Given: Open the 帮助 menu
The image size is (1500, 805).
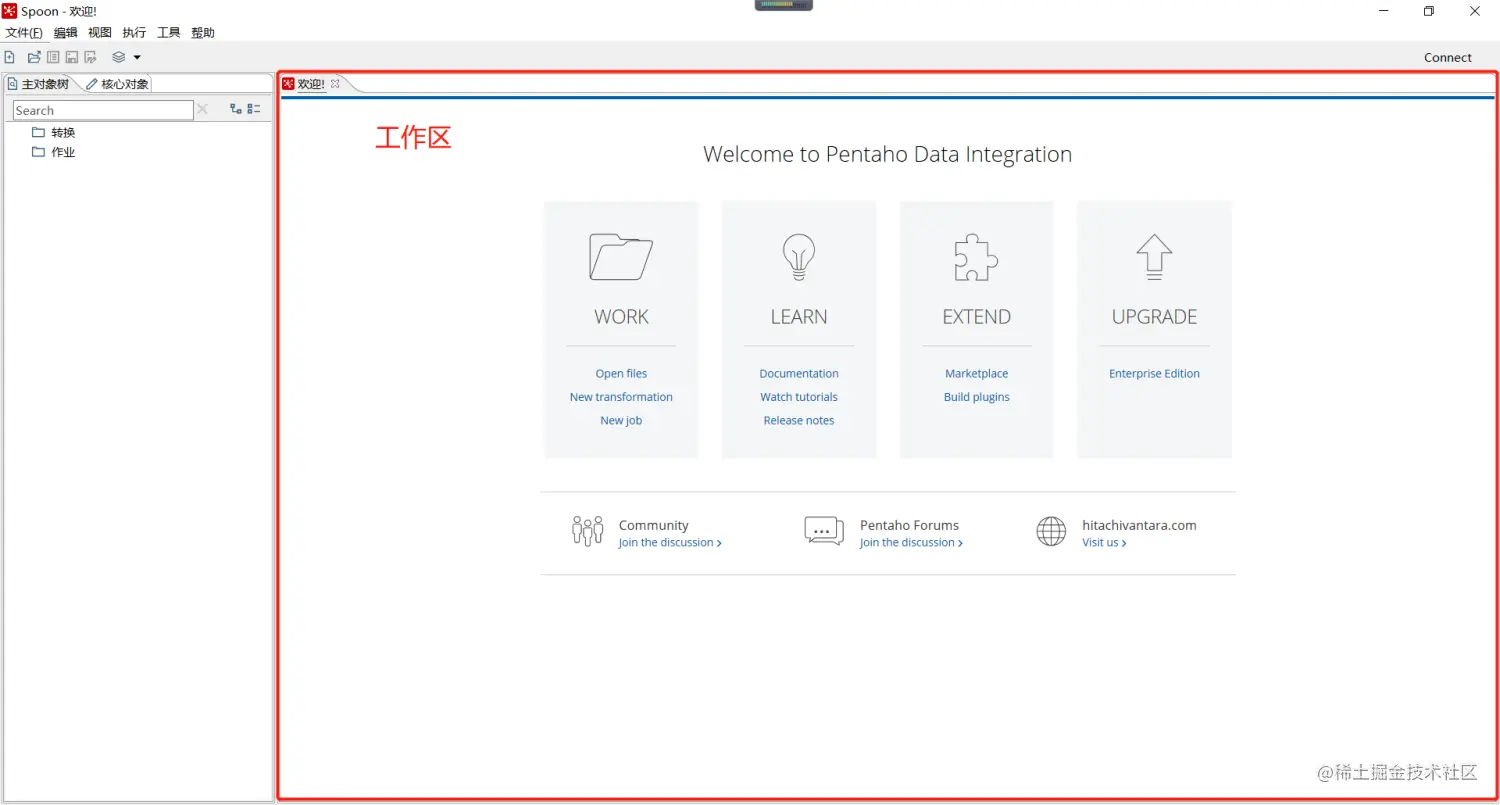Looking at the screenshot, I should click(x=203, y=33).
